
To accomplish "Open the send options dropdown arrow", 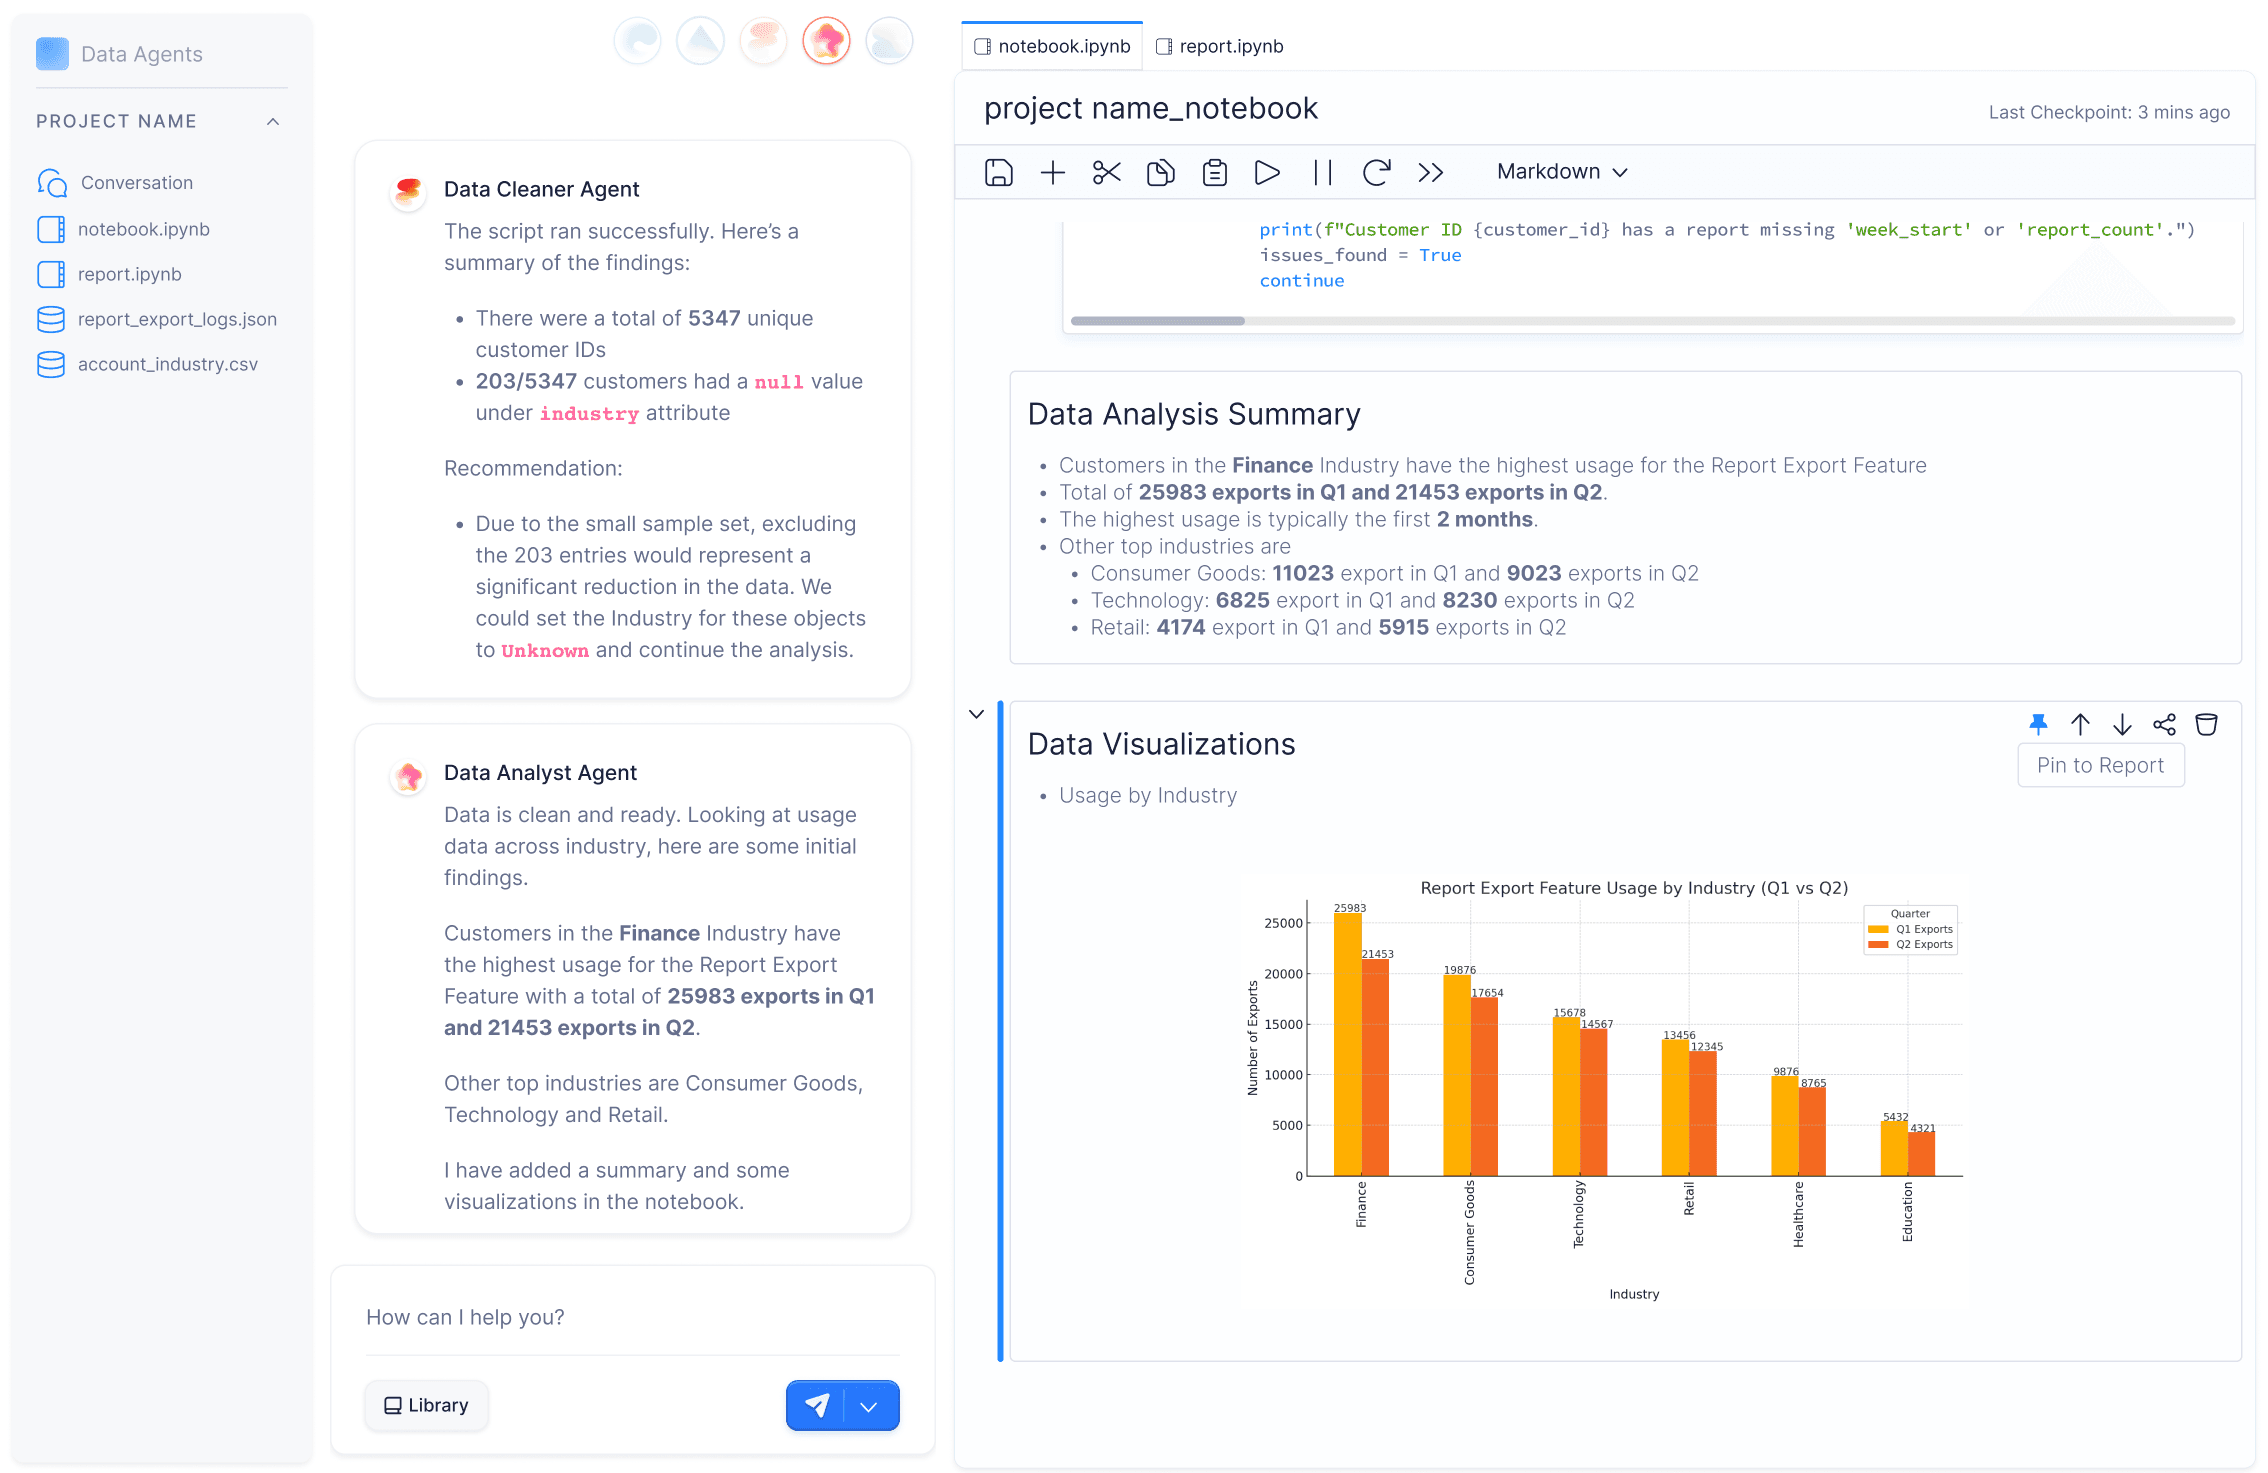I will (x=870, y=1406).
